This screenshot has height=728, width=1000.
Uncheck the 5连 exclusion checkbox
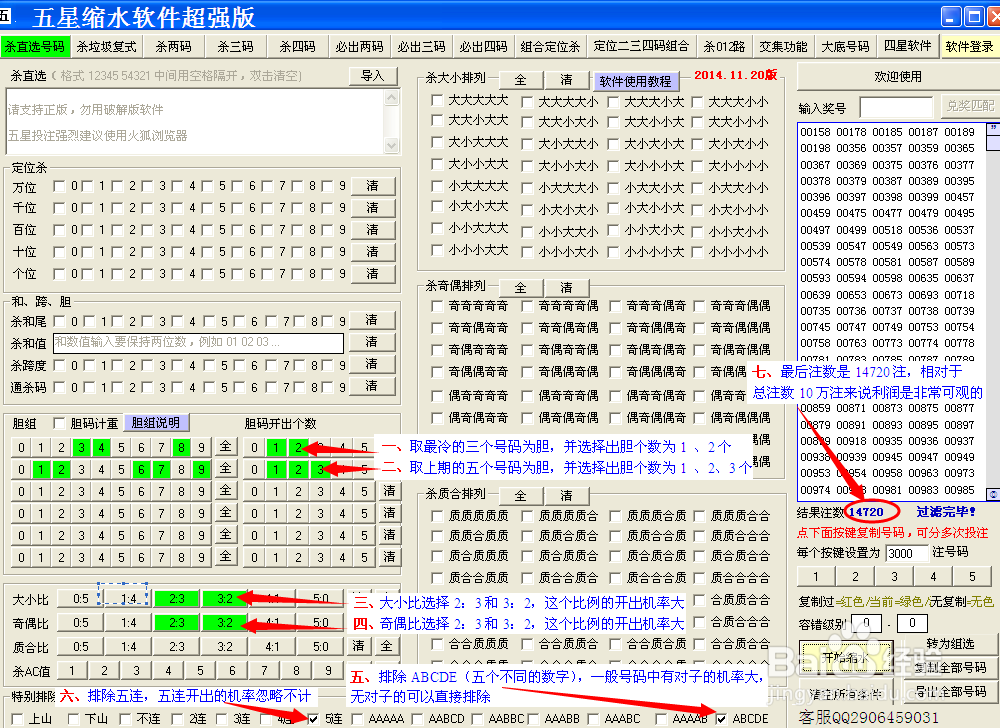tap(313, 720)
